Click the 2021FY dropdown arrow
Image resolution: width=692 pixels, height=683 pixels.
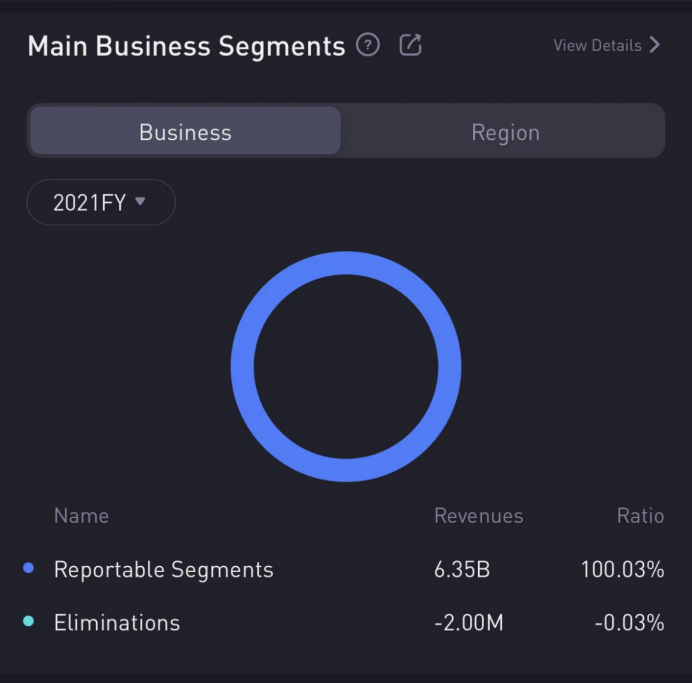click(140, 201)
